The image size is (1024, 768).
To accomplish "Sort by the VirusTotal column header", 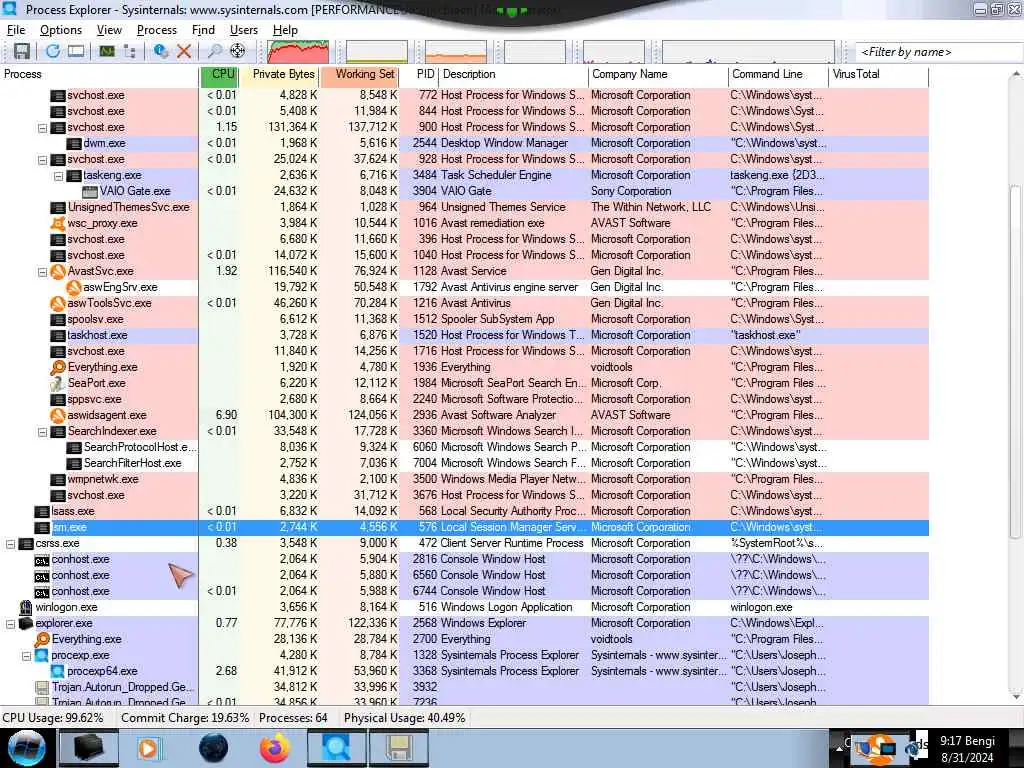I will [x=878, y=74].
